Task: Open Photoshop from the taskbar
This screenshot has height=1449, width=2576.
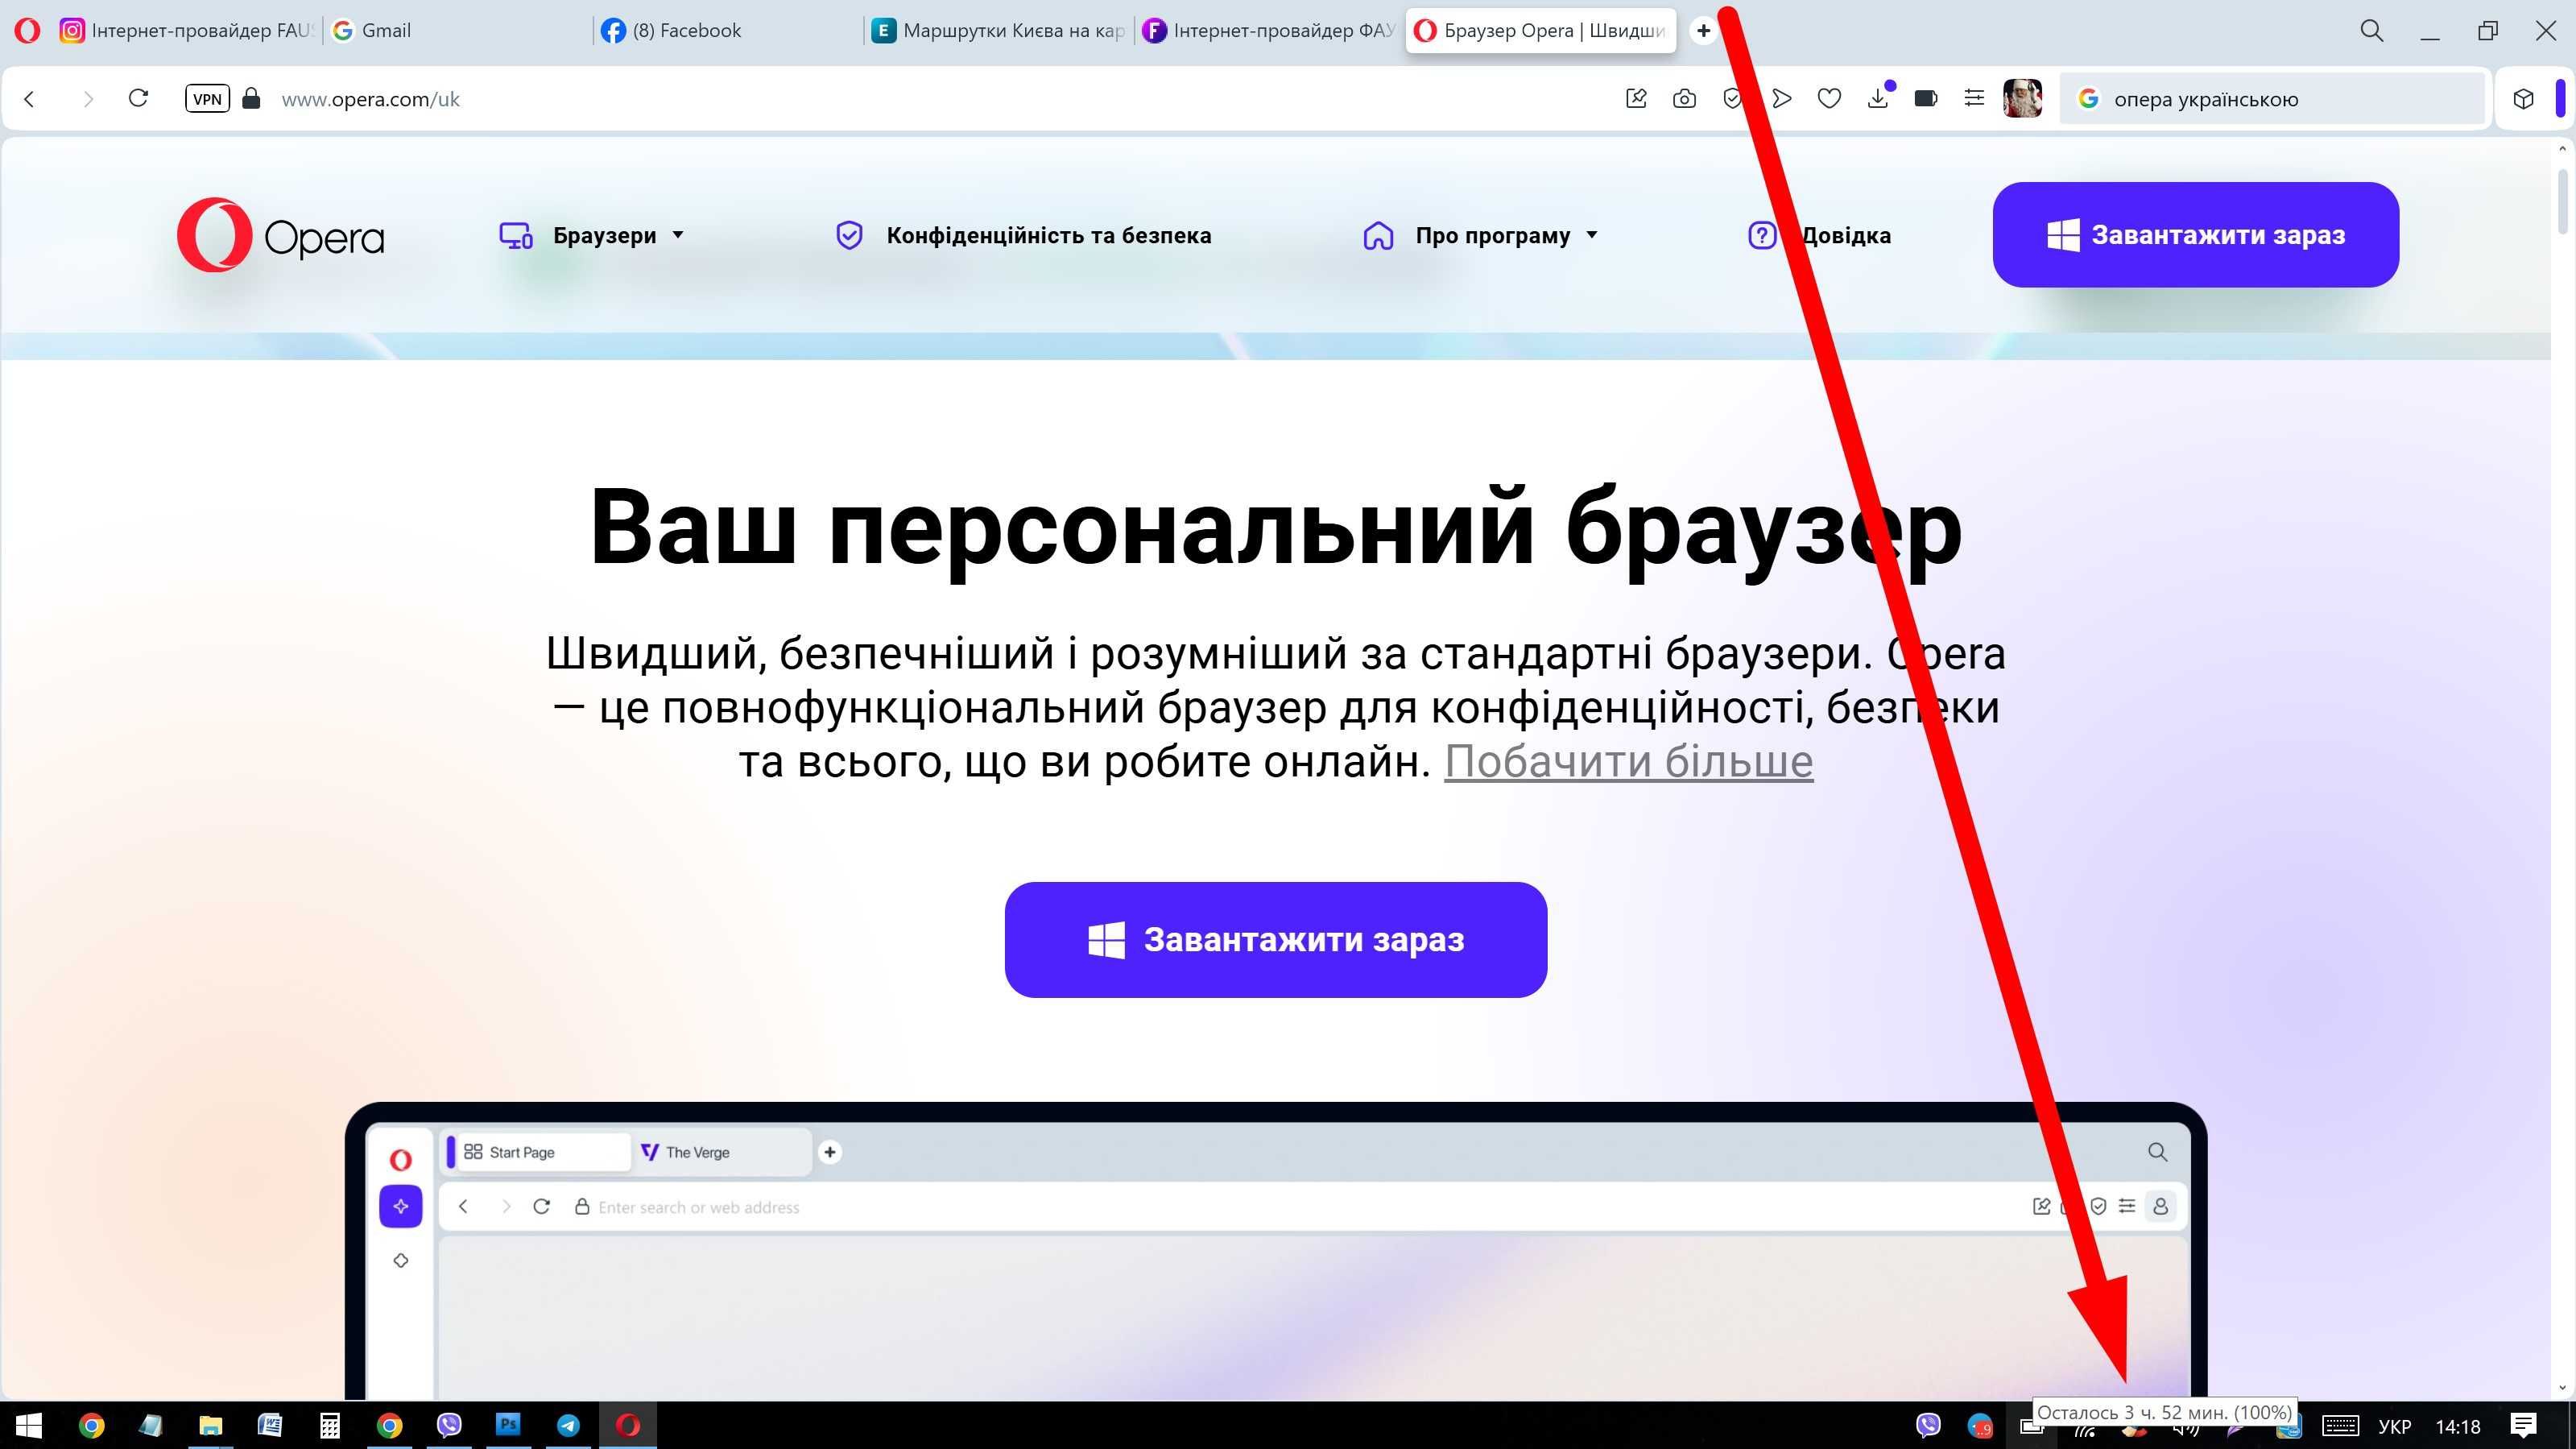Action: pos(508,1425)
